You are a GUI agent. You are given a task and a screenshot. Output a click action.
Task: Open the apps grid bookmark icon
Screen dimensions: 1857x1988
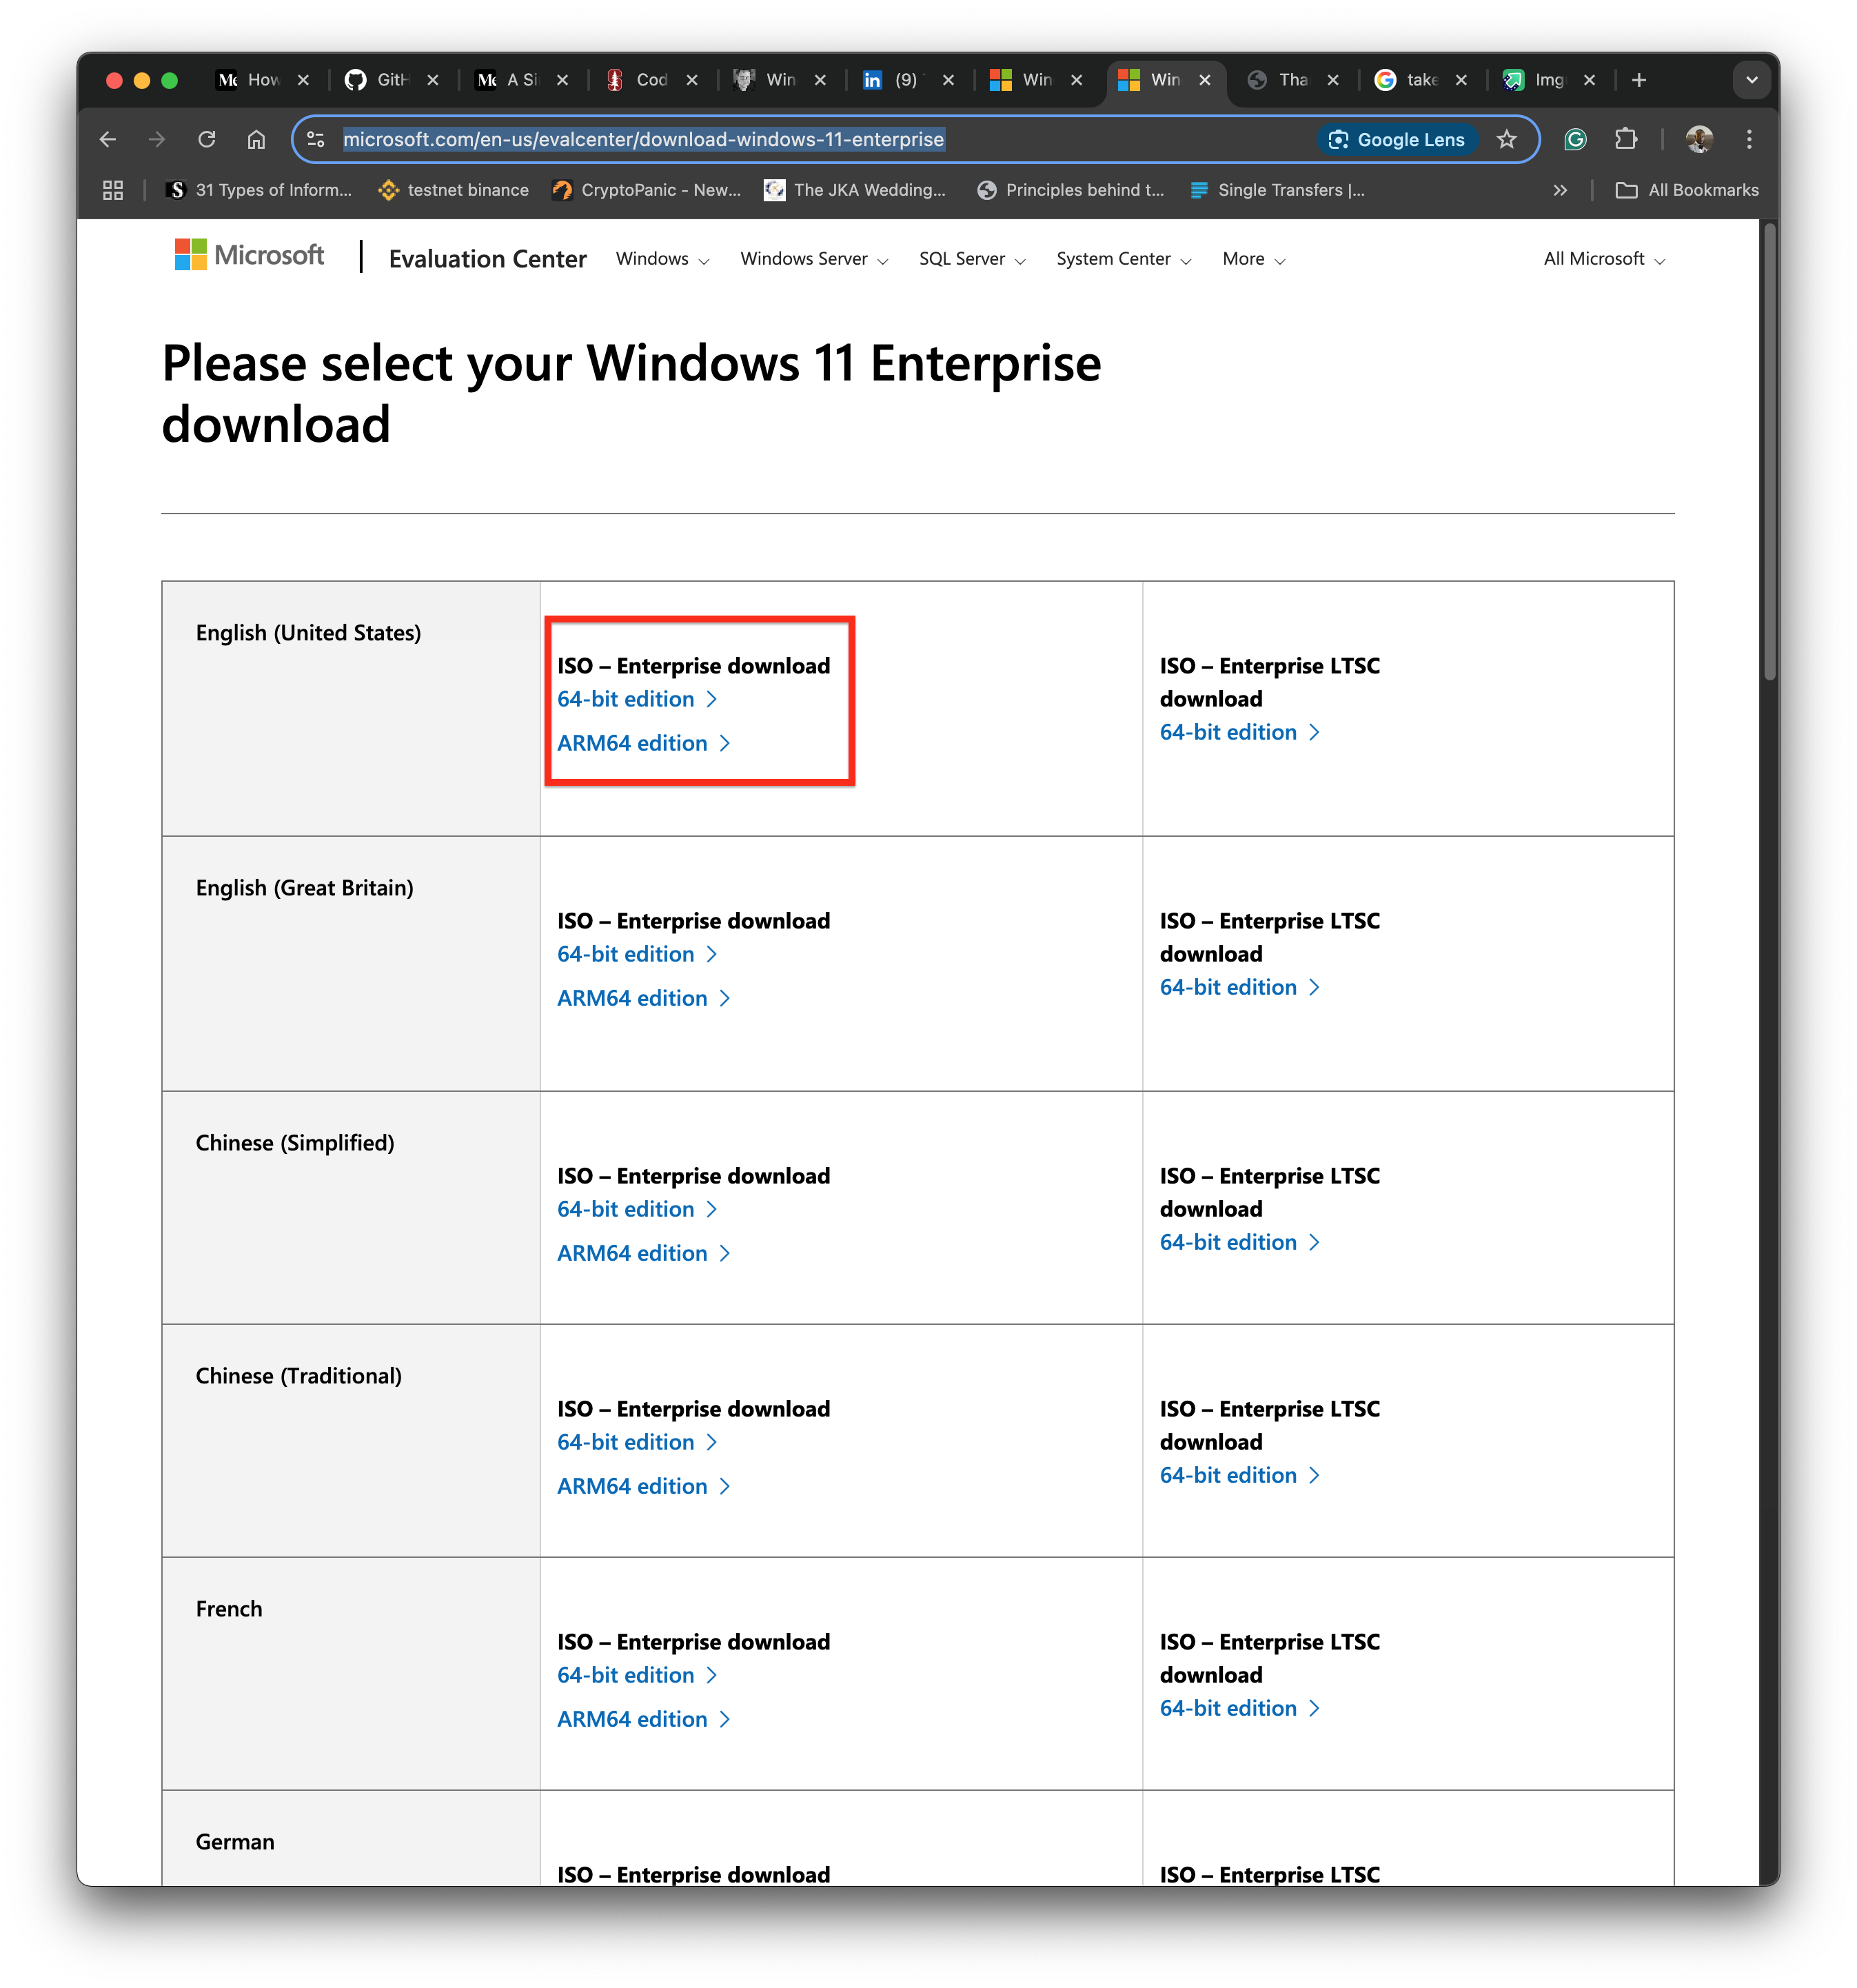(x=113, y=190)
